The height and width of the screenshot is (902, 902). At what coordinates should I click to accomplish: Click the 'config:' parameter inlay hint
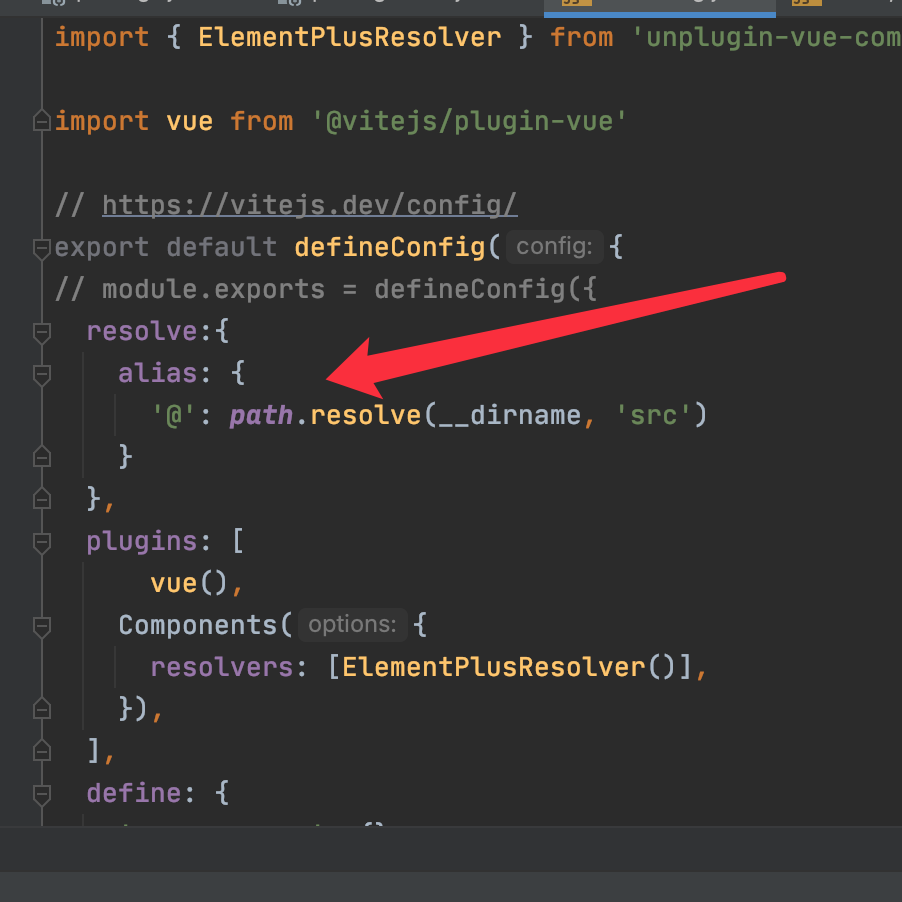(x=555, y=247)
